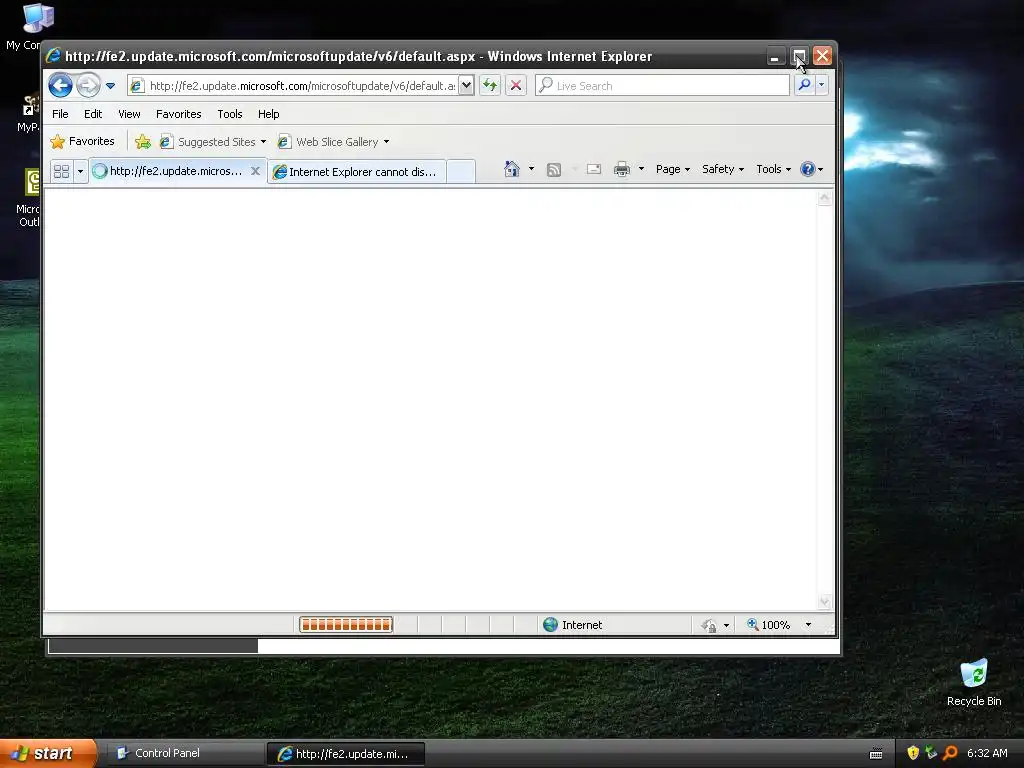
Task: Click the Print icon
Action: 622,169
